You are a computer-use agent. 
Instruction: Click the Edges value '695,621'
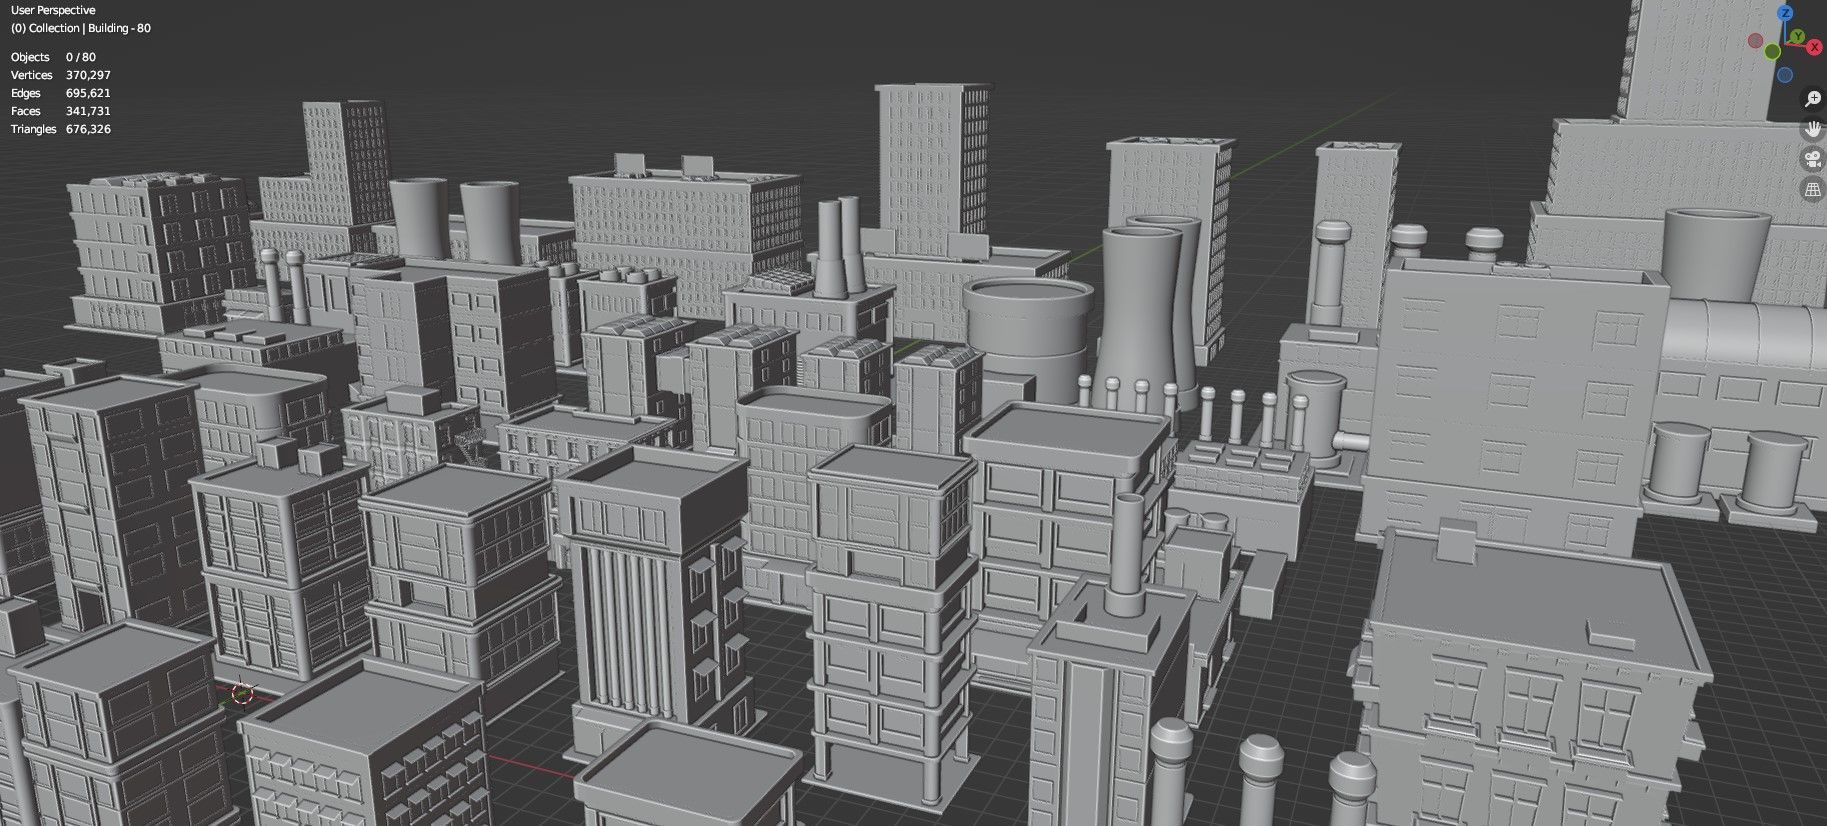point(88,93)
